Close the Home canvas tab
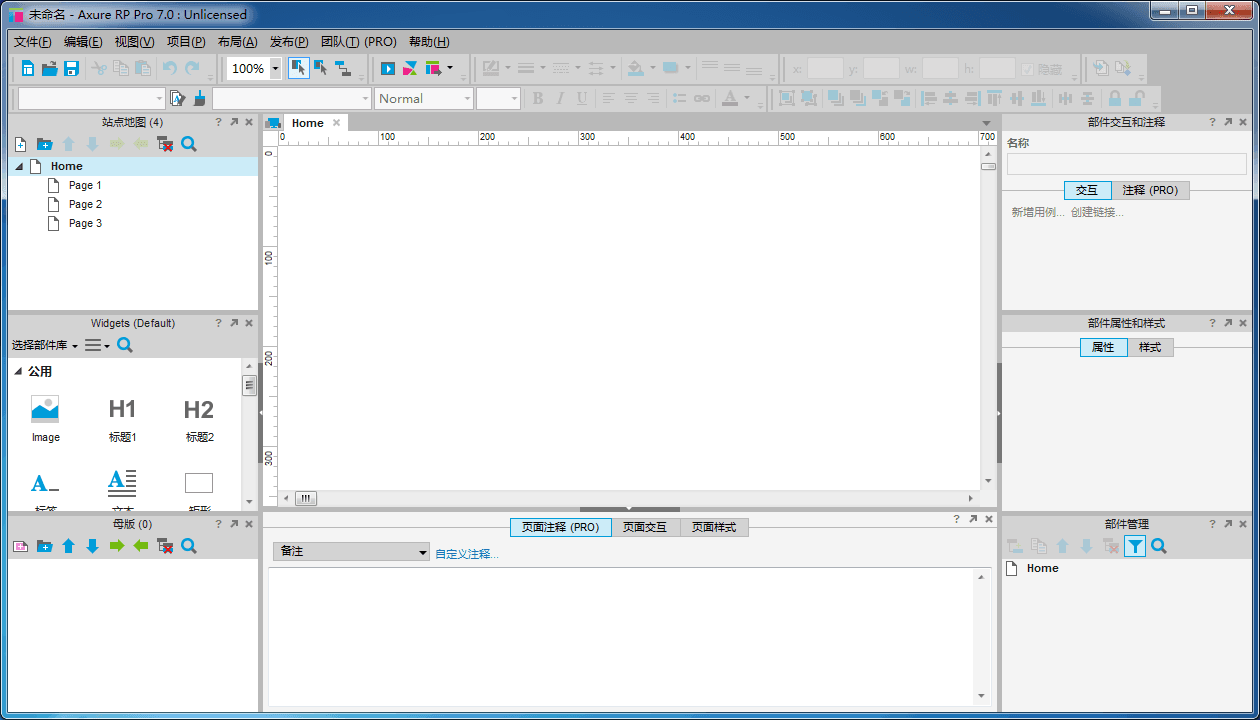 coord(337,123)
